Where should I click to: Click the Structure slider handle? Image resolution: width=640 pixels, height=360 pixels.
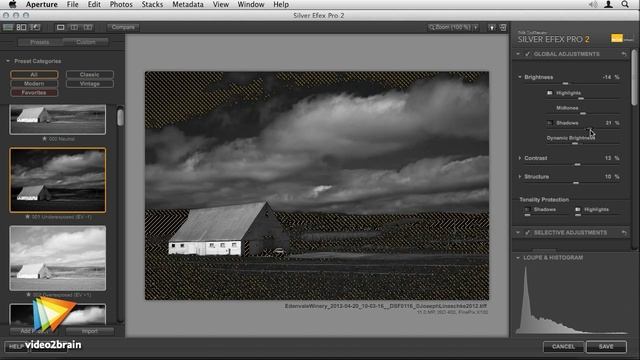point(576,183)
